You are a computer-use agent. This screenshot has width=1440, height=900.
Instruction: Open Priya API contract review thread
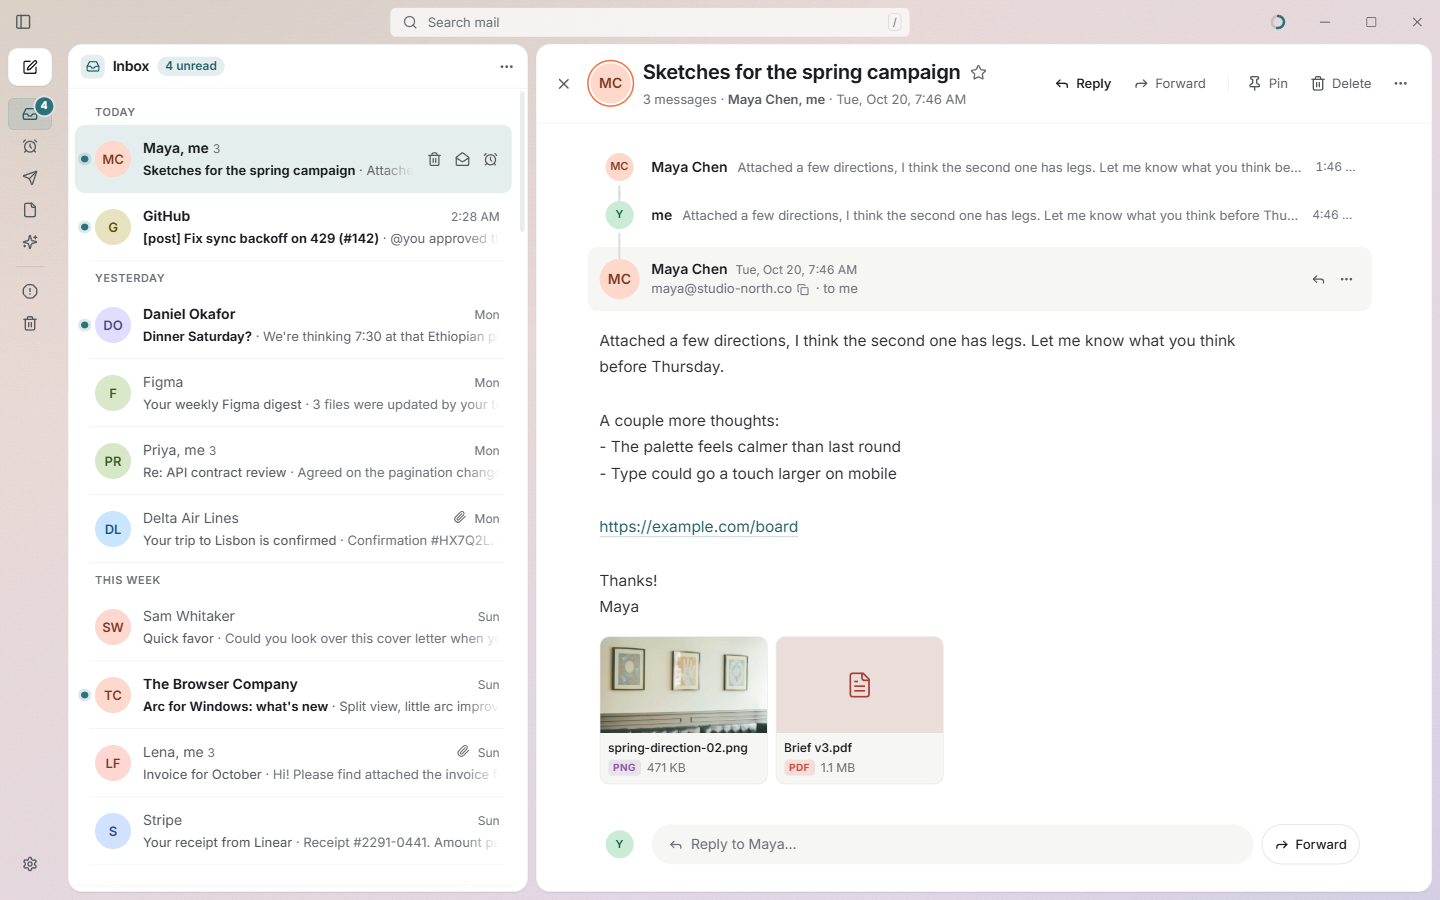(294, 461)
